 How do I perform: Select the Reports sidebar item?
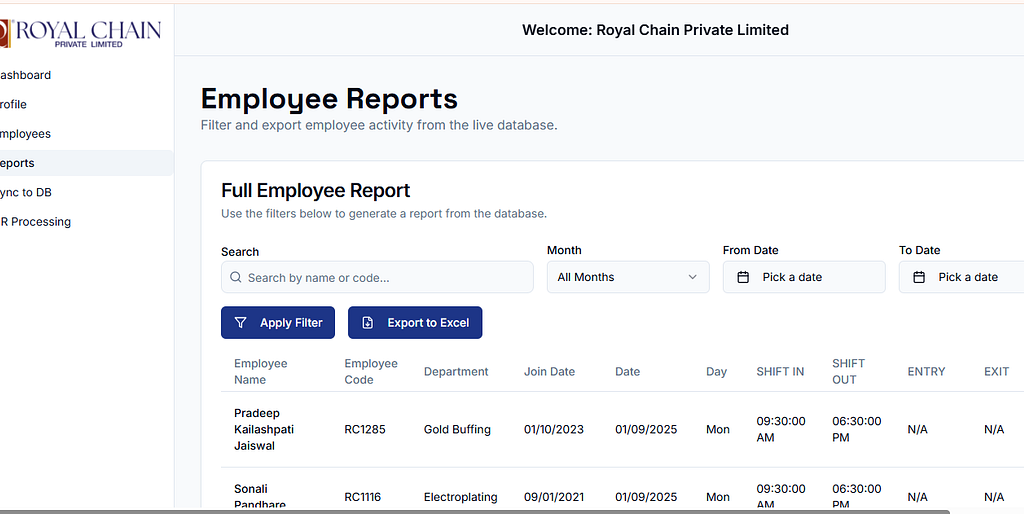pyautogui.click(x=86, y=163)
